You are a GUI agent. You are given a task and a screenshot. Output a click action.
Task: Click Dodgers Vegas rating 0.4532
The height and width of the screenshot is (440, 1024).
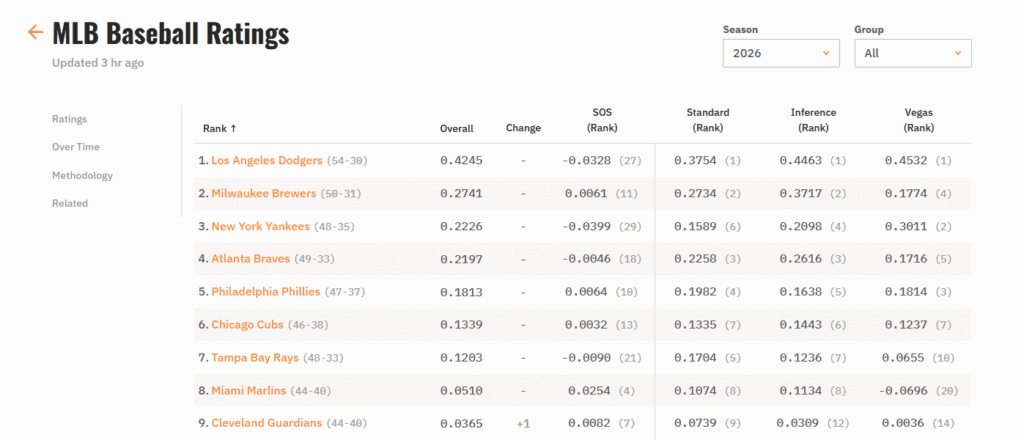(906, 161)
